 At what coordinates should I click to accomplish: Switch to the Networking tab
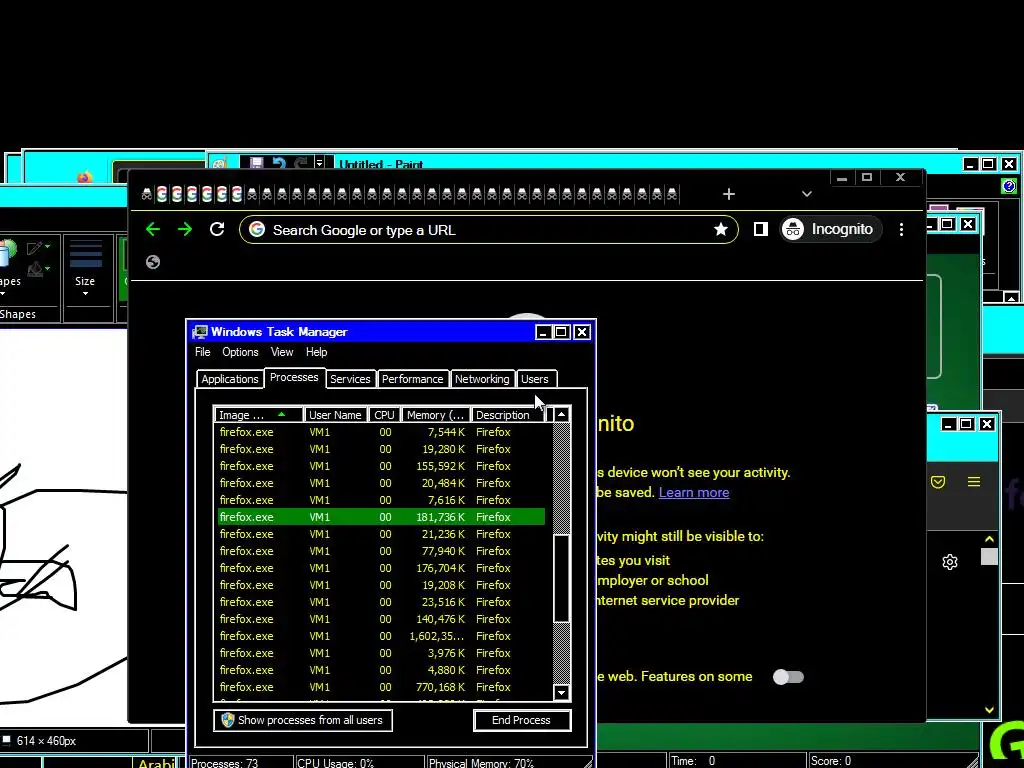[482, 379]
